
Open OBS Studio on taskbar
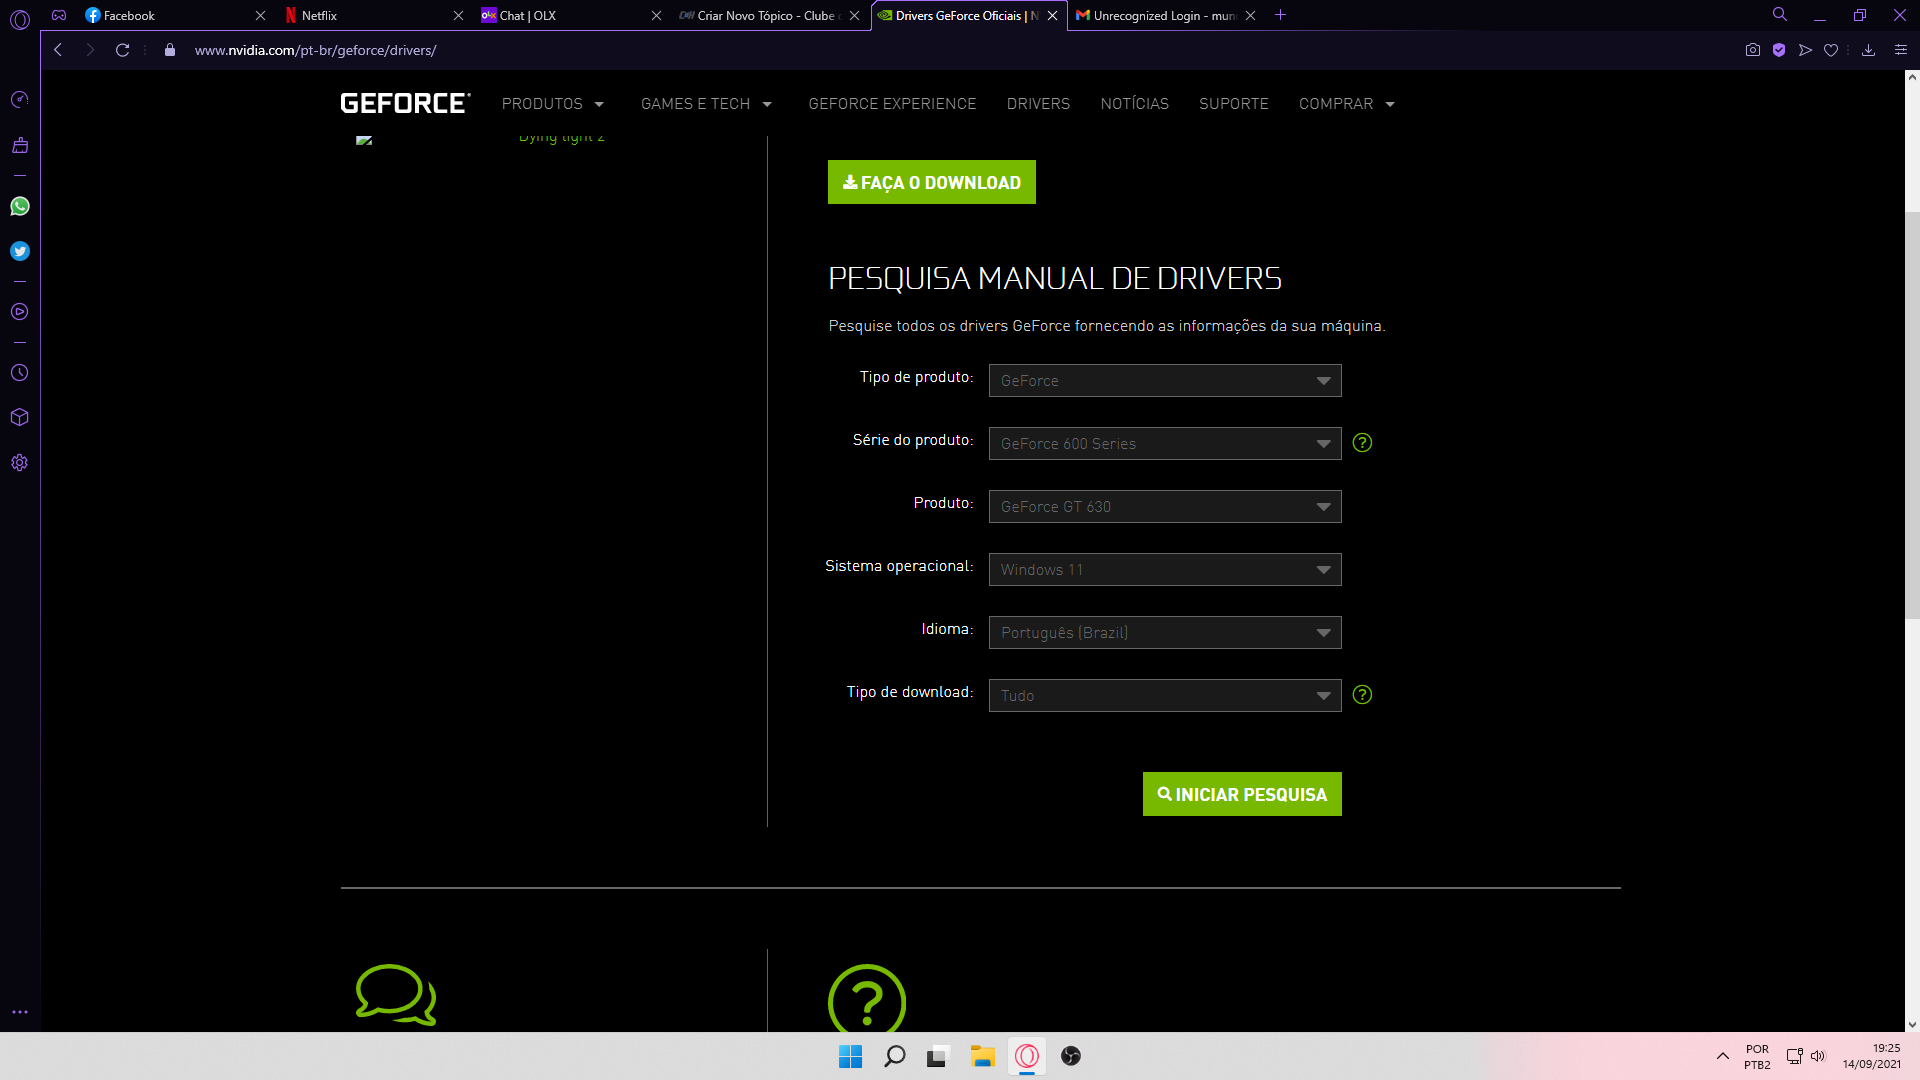pyautogui.click(x=1070, y=1056)
